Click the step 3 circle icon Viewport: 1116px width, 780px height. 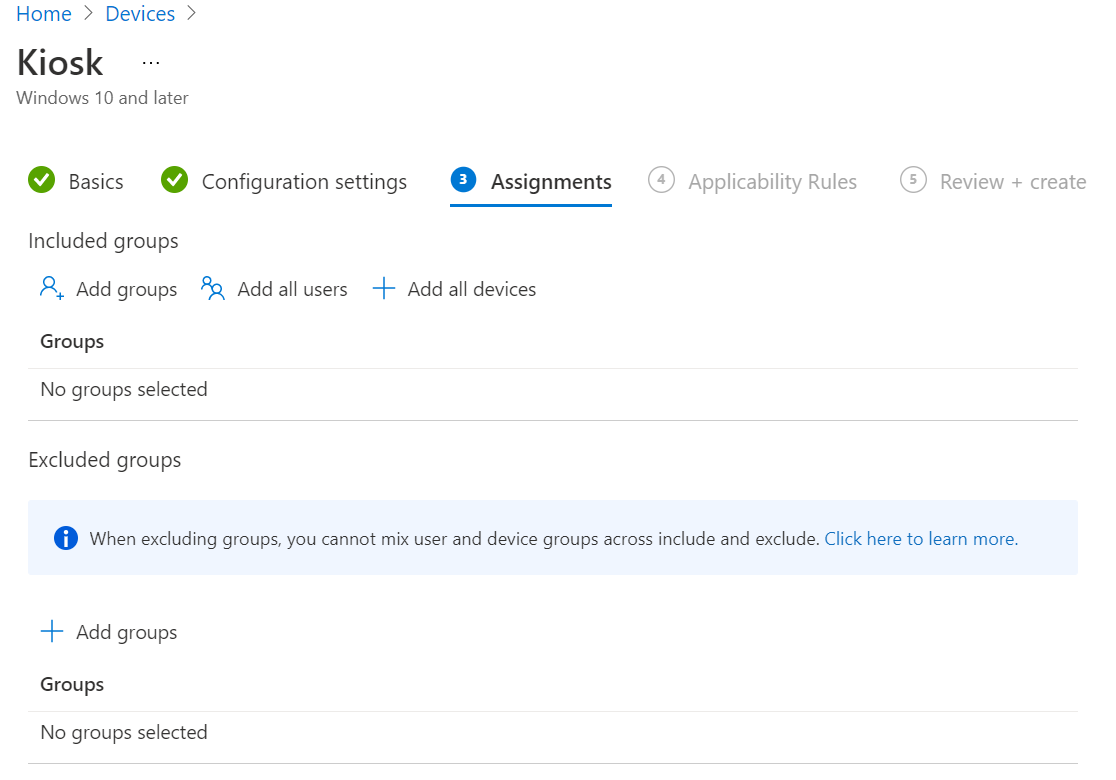[463, 180]
